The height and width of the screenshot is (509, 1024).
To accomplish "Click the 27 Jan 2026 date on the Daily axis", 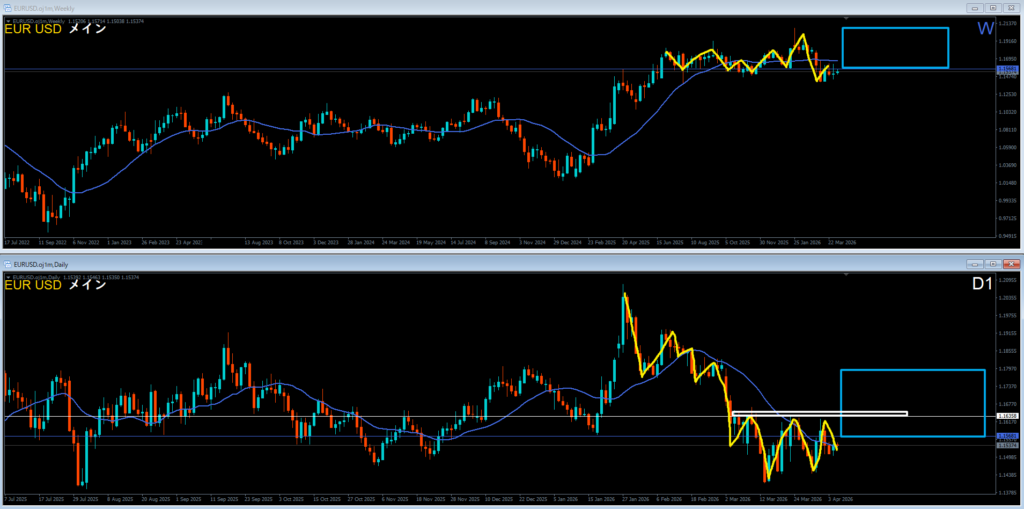I will coord(635,499).
